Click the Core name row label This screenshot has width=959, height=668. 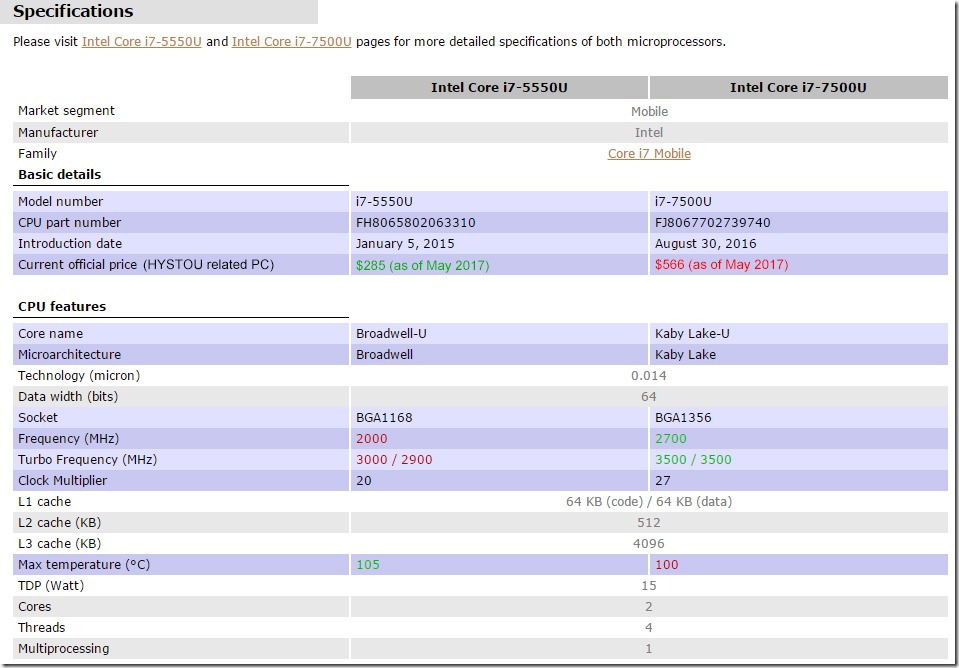coord(50,333)
